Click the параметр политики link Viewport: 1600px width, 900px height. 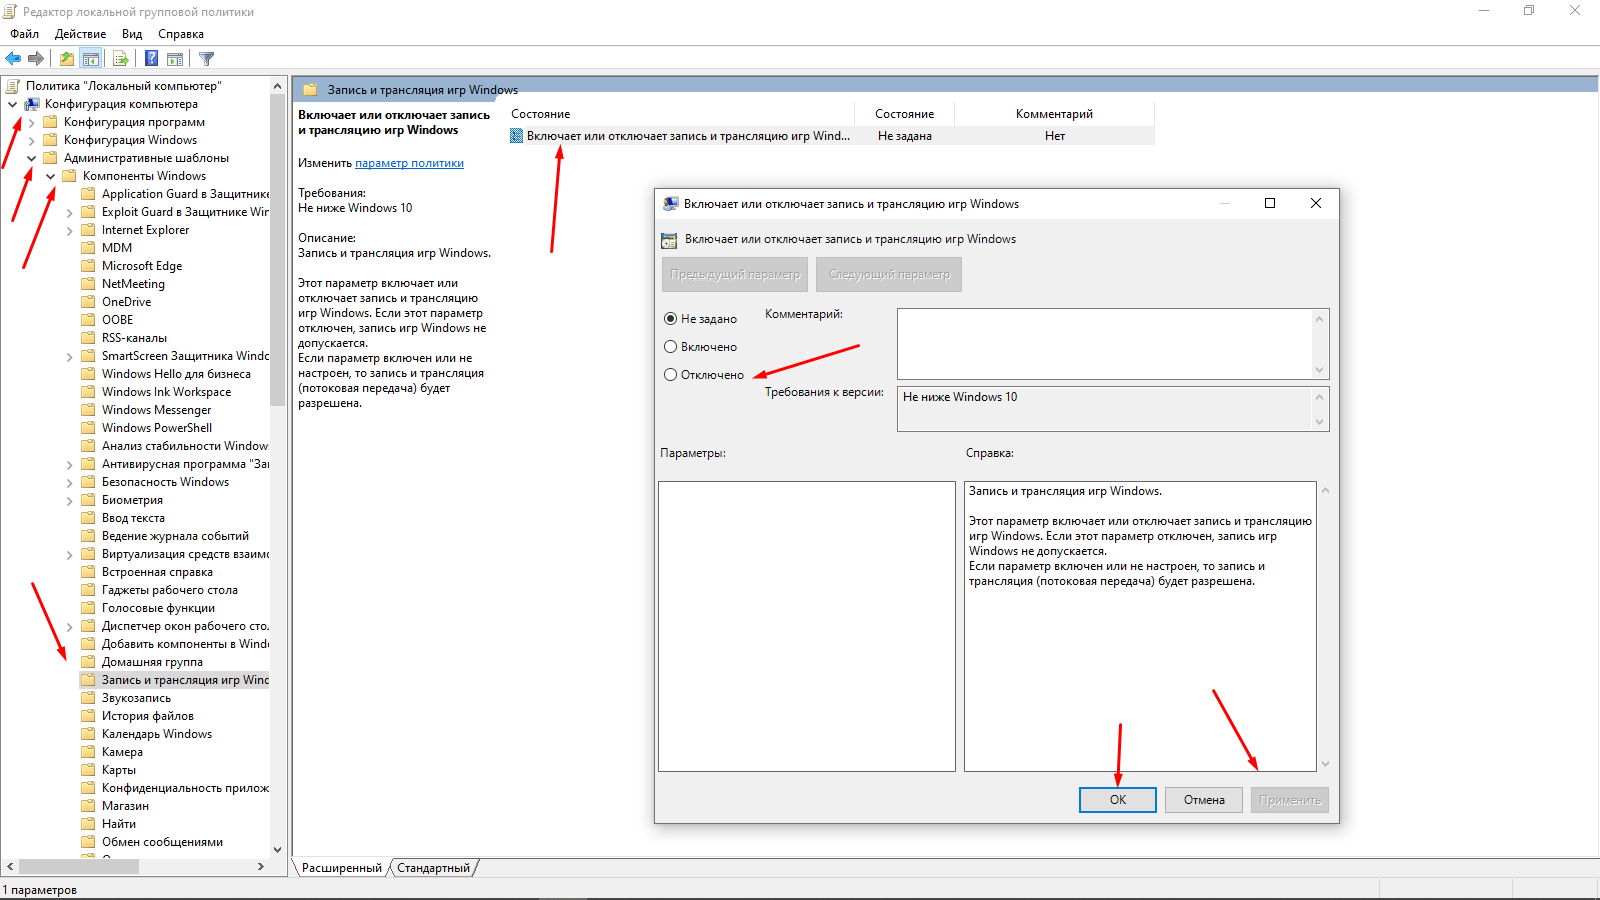409,163
